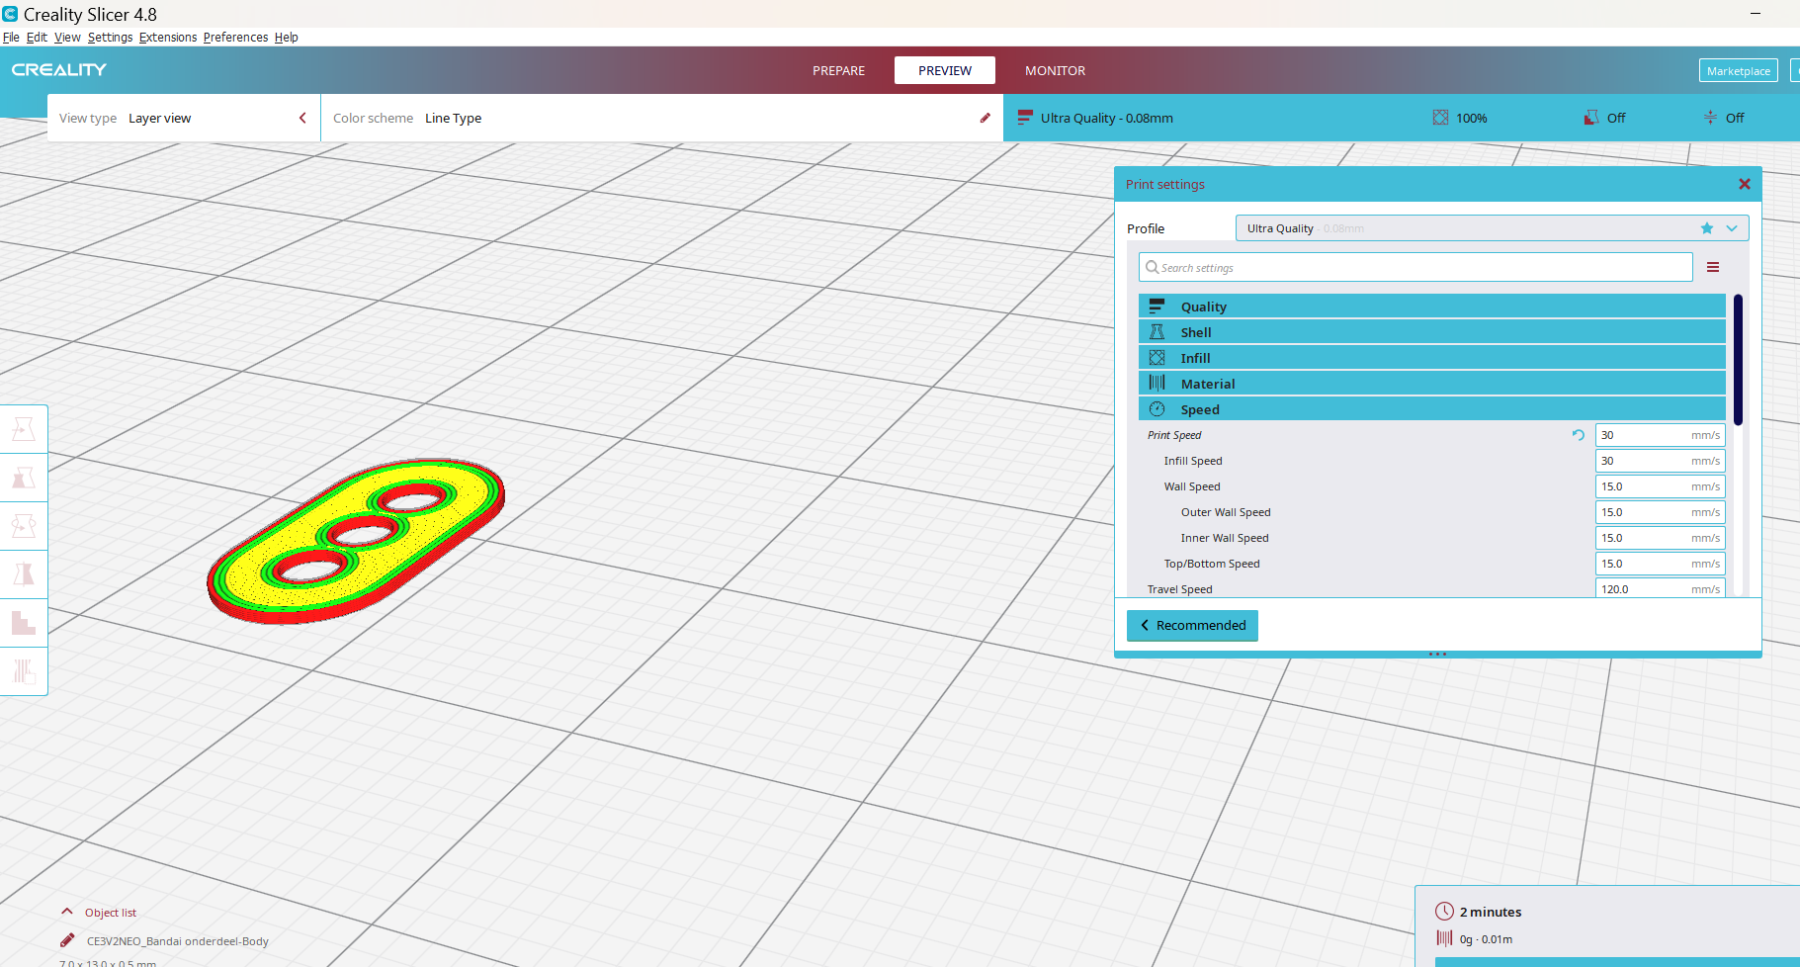Viewport: 1800px width, 967px height.
Task: Reset Print Speed with revert arrow
Action: coord(1578,435)
